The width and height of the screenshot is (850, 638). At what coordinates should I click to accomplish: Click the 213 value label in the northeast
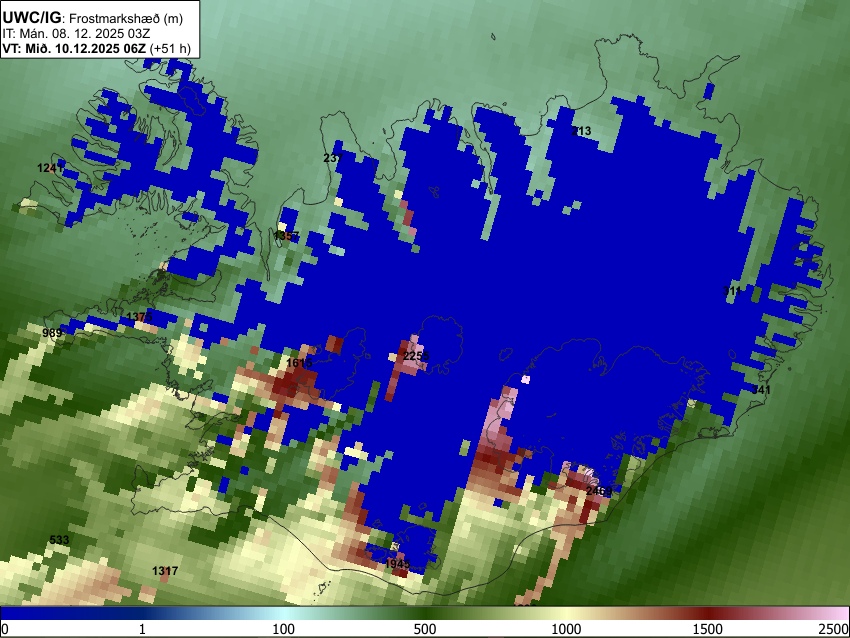tap(581, 131)
